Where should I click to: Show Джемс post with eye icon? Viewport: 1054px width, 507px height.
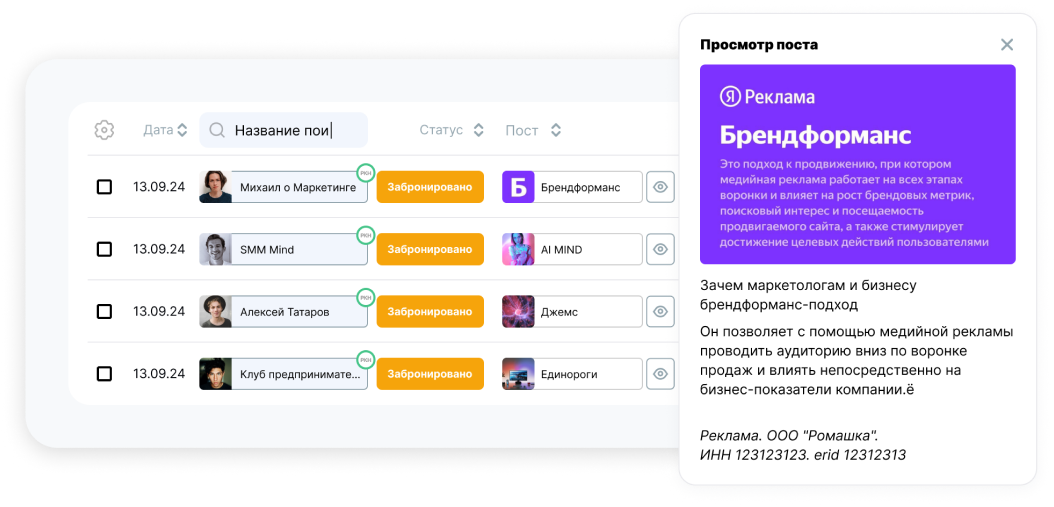click(x=660, y=311)
